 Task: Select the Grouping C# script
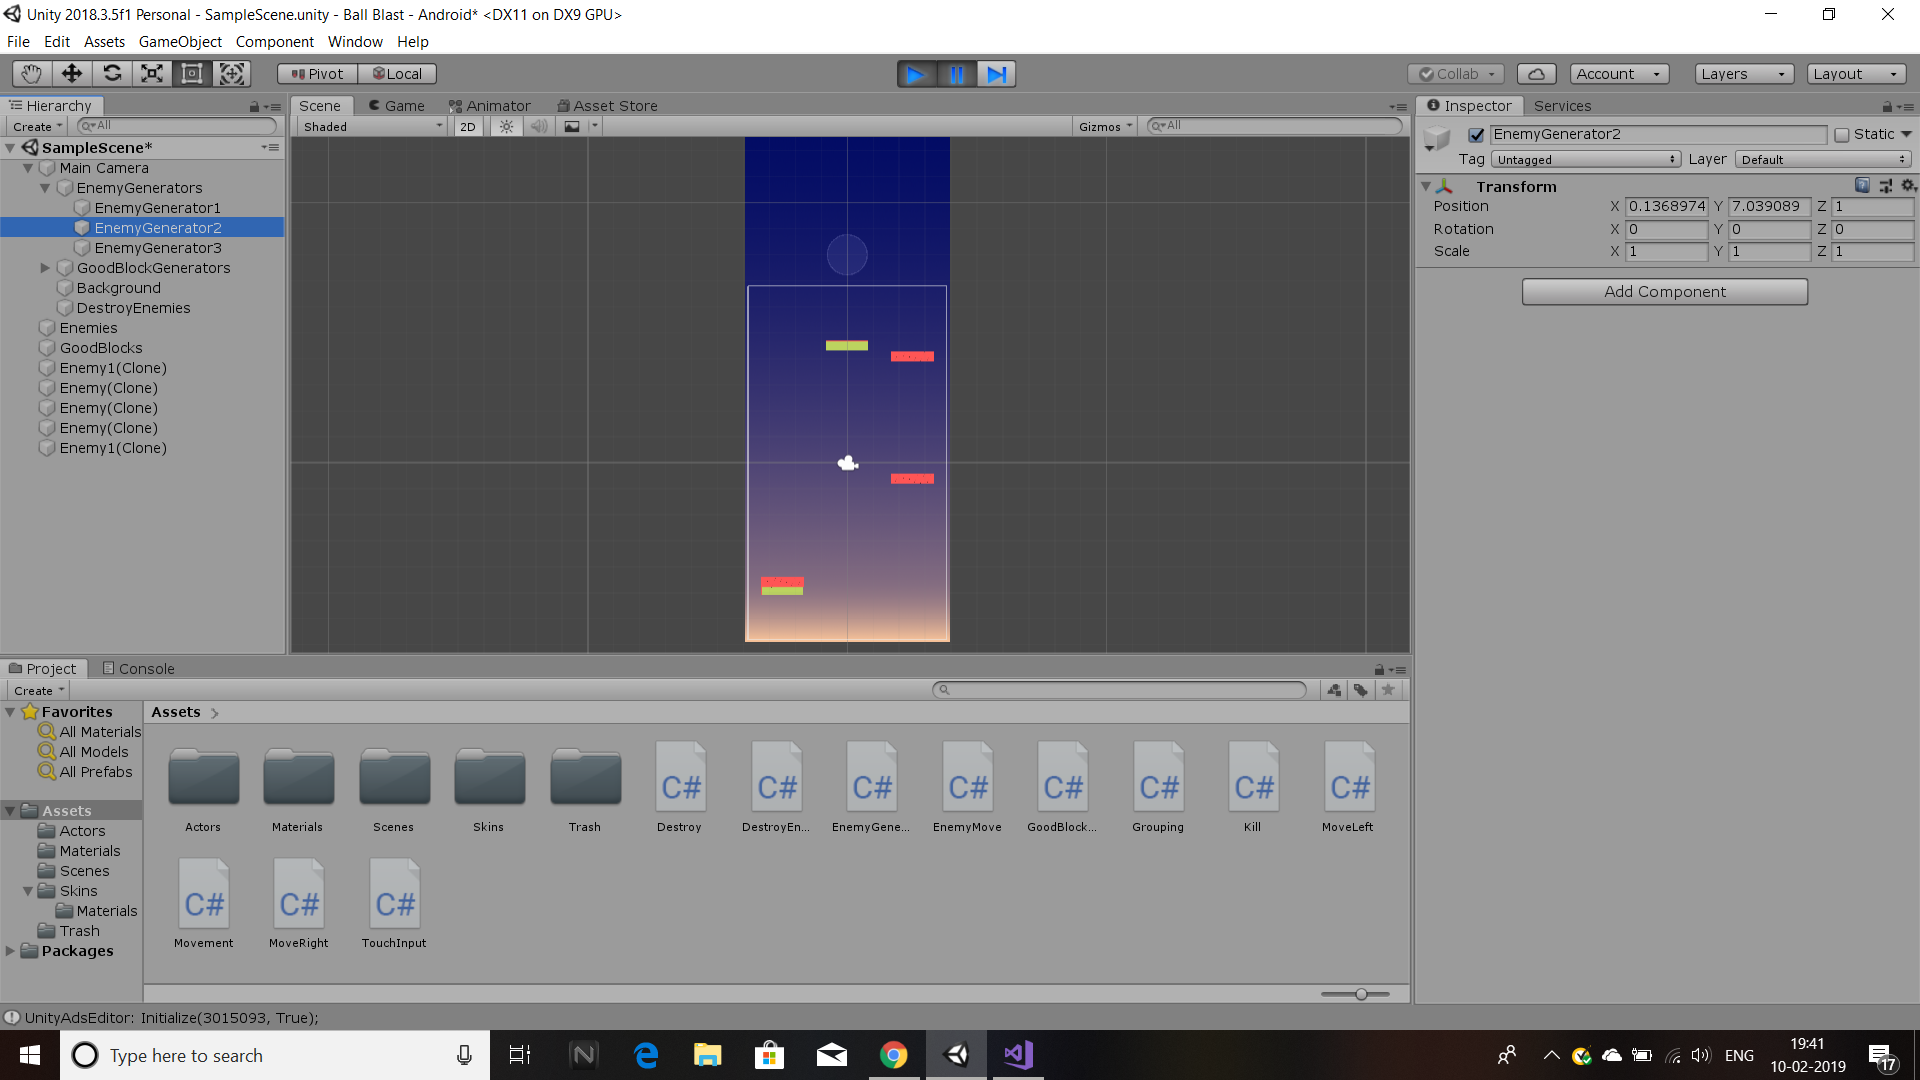tap(1158, 787)
